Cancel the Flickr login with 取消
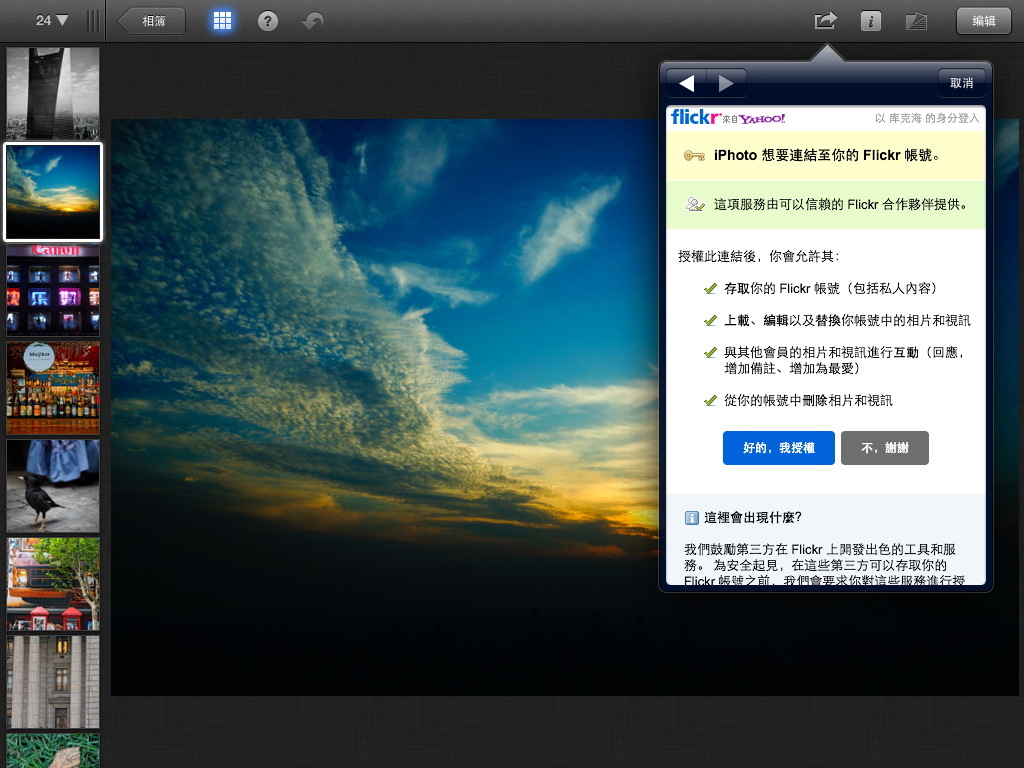Image resolution: width=1024 pixels, height=768 pixels. (x=961, y=82)
